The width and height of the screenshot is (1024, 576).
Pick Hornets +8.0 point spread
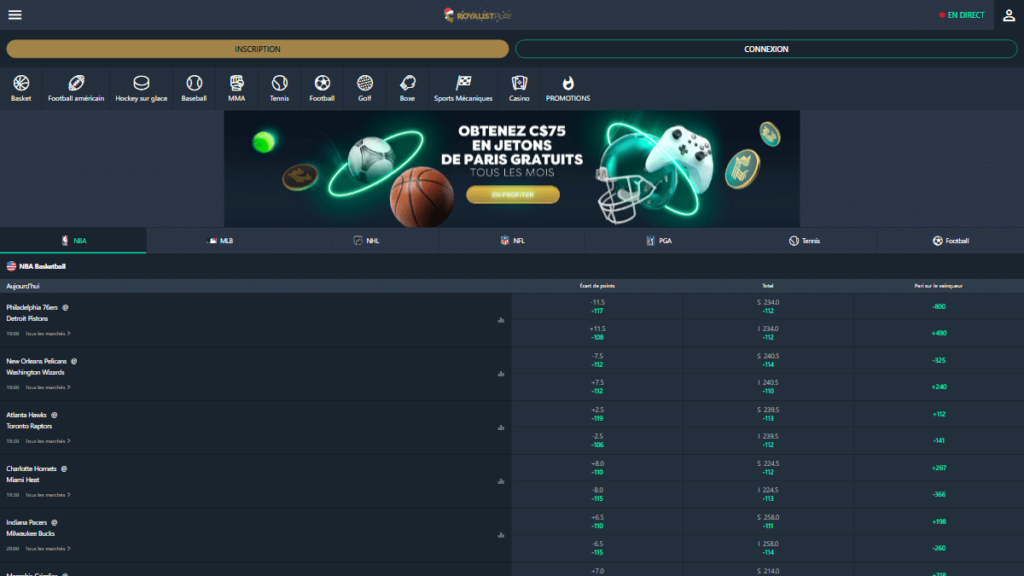coord(597,468)
